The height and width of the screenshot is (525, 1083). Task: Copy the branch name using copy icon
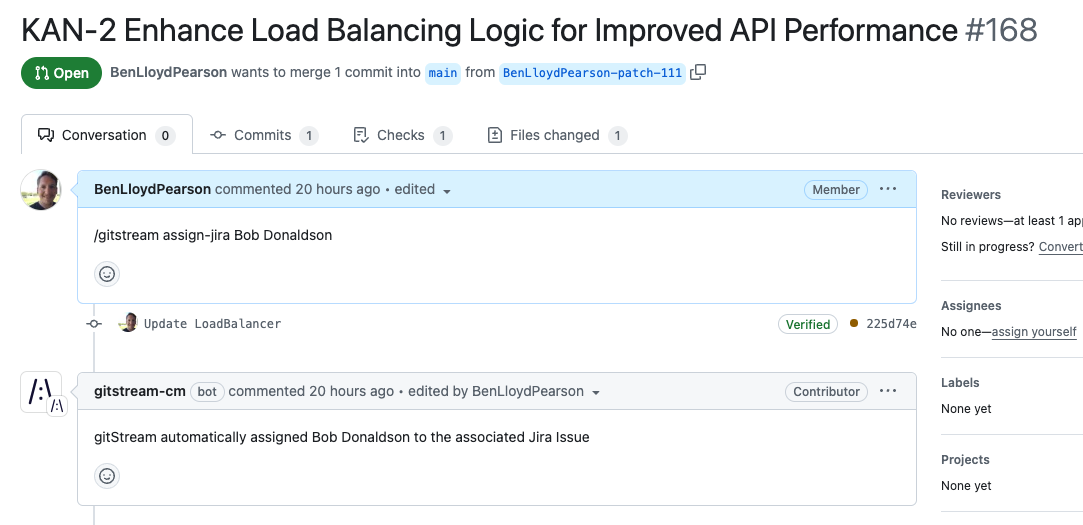[698, 72]
